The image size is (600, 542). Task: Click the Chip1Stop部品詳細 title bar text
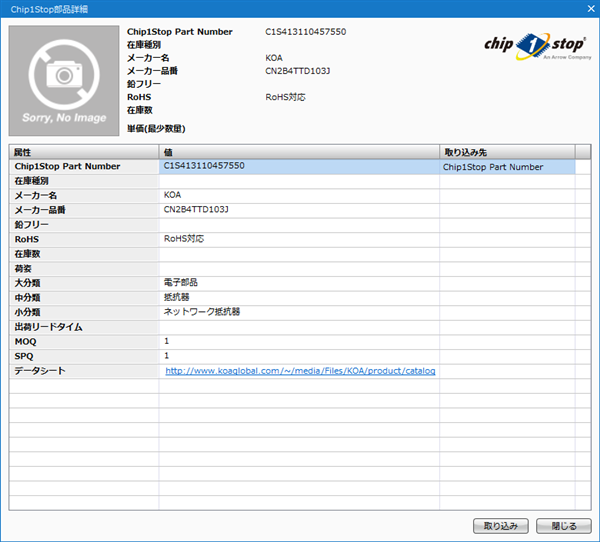point(49,9)
